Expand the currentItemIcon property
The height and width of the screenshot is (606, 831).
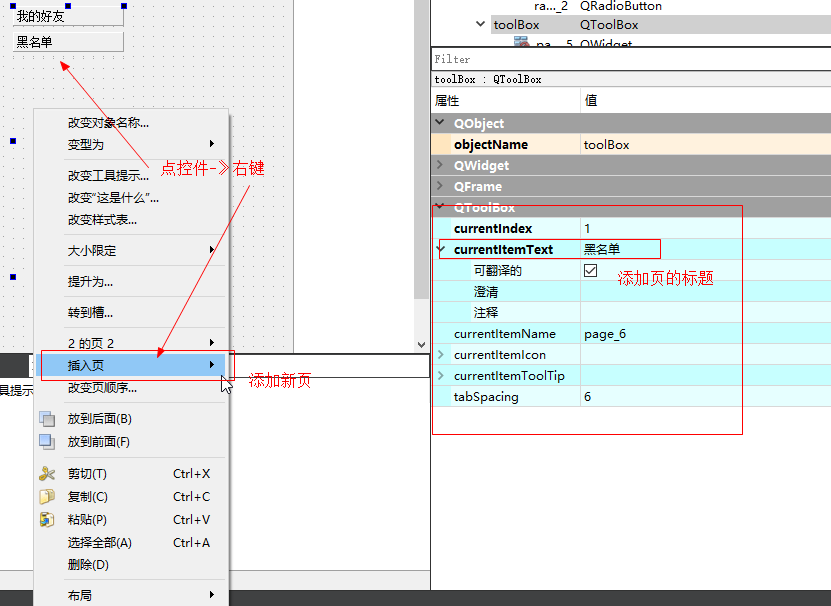[440, 354]
